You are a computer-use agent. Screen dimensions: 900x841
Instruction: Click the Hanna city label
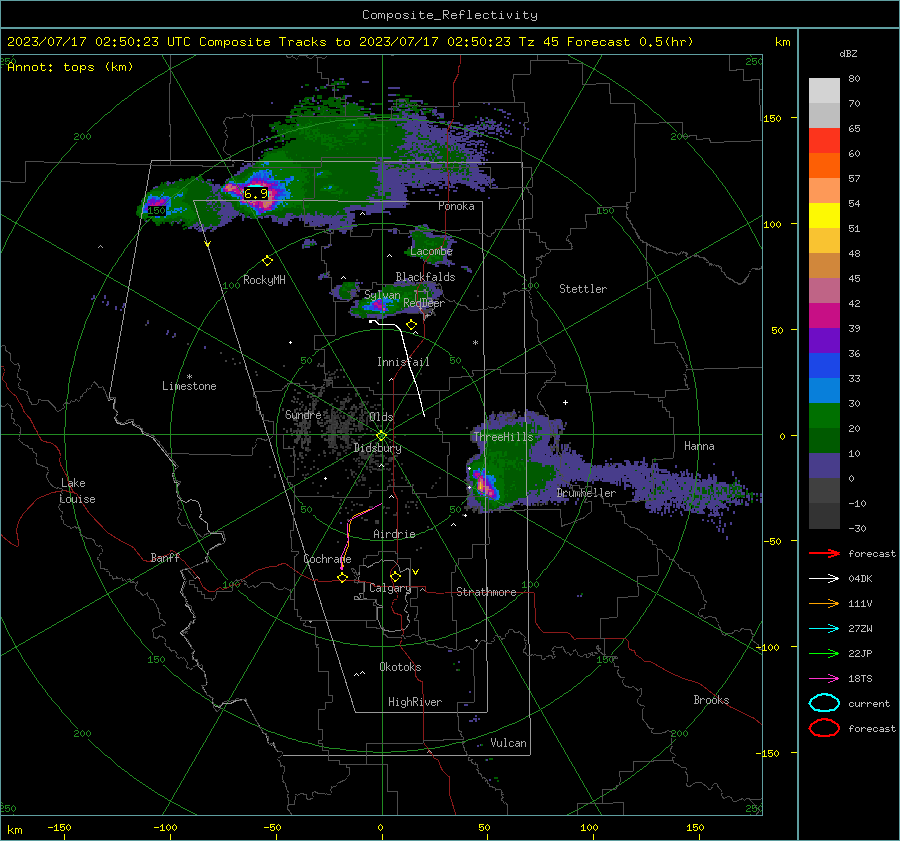(699, 446)
